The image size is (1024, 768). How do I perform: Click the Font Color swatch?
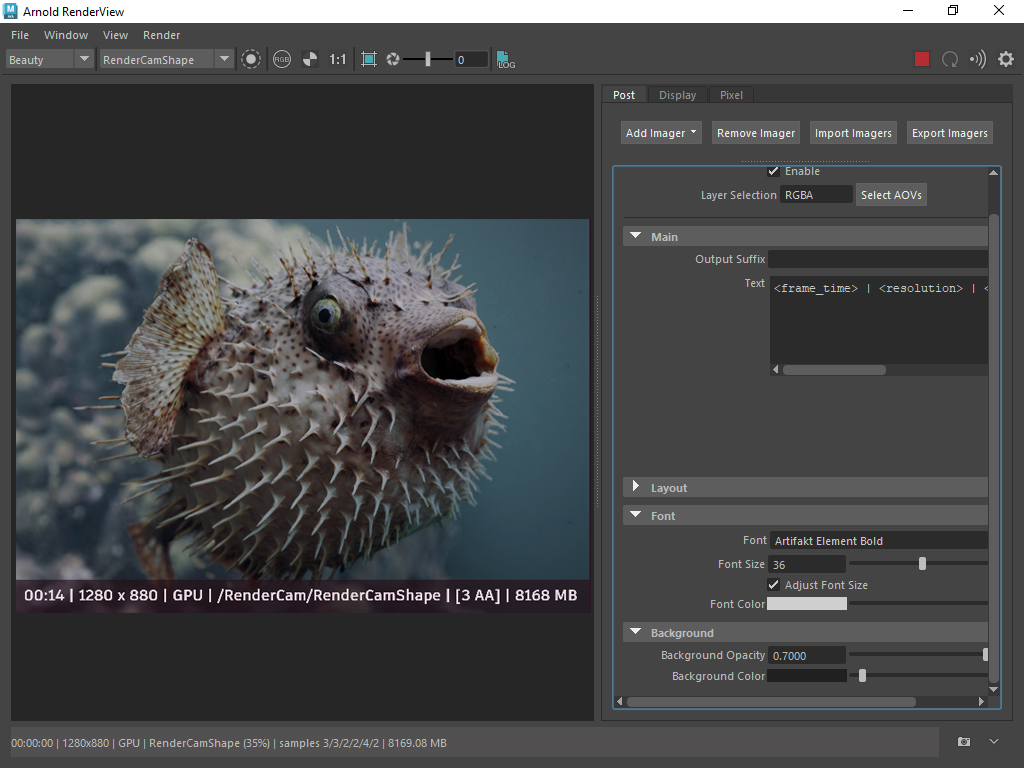tap(807, 604)
